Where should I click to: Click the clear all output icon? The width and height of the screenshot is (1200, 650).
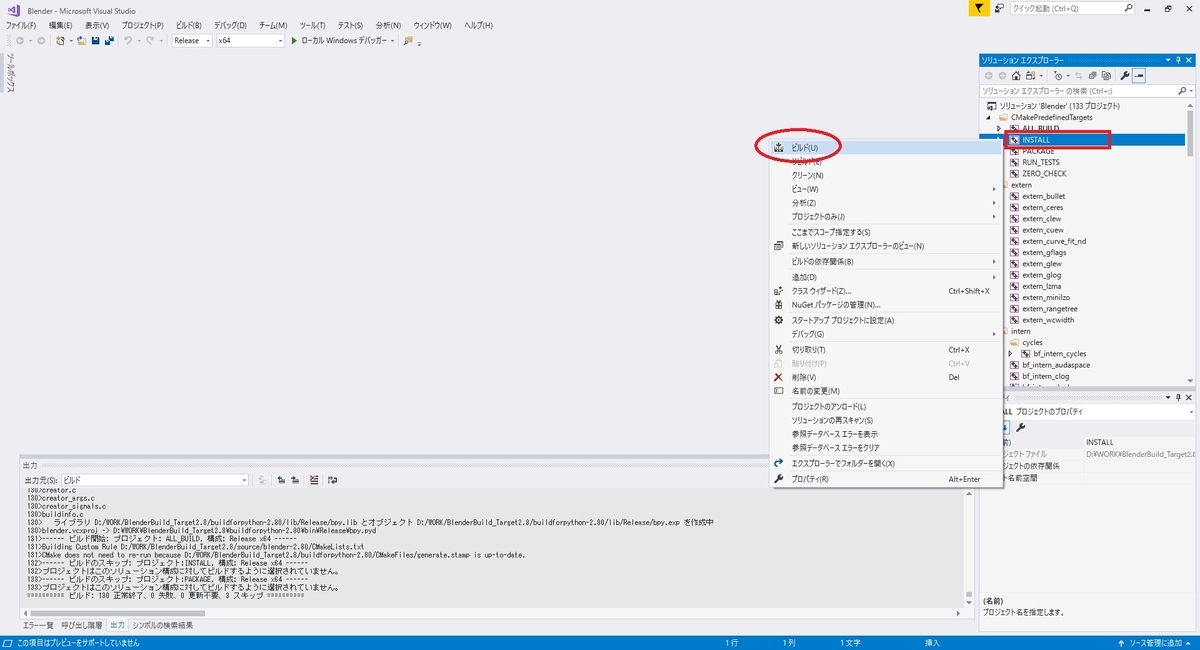314,480
